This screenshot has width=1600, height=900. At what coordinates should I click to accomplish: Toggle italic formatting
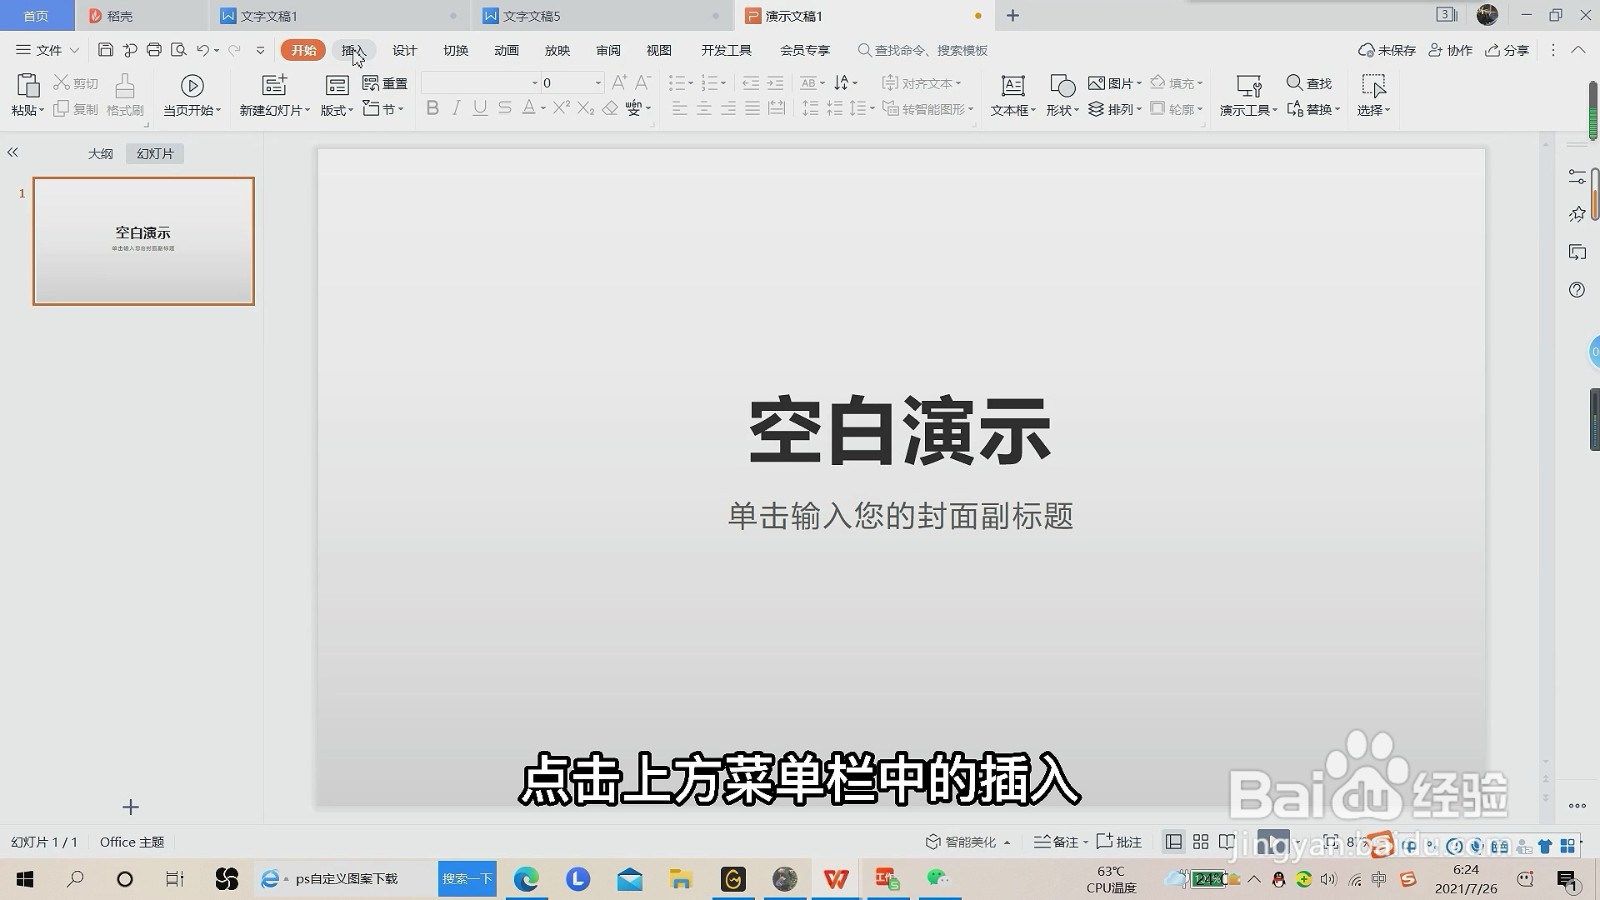coord(456,108)
